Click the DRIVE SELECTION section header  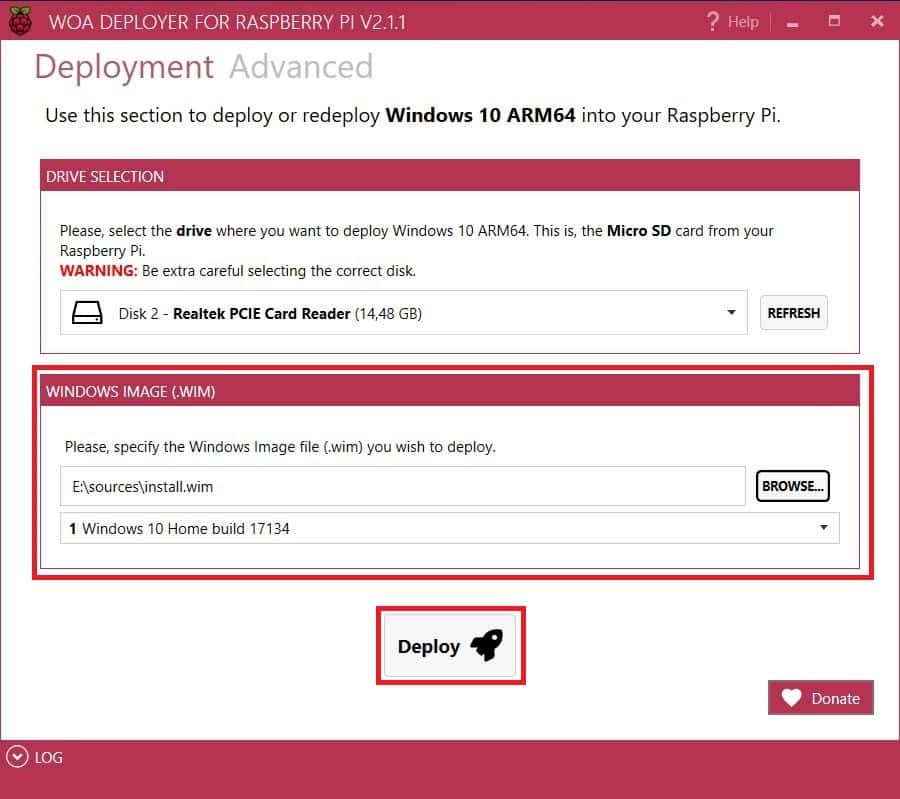click(449, 176)
